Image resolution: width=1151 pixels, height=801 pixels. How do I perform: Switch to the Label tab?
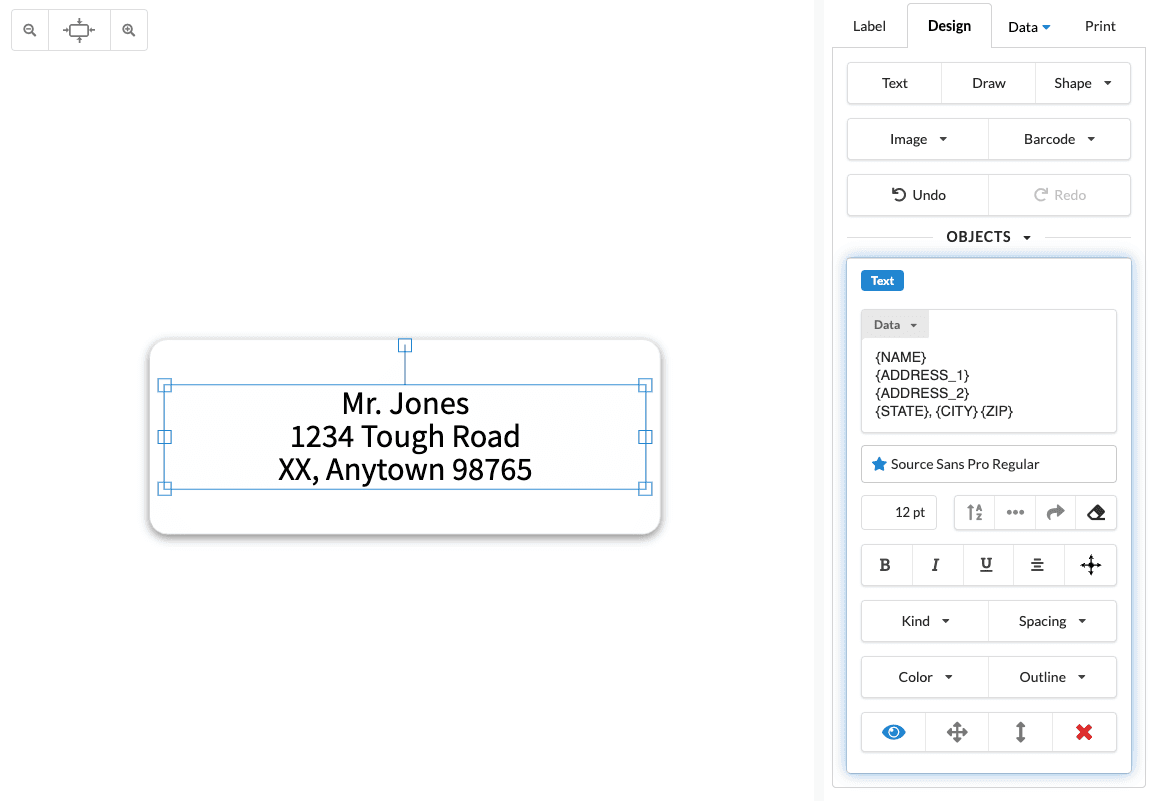[x=869, y=26]
